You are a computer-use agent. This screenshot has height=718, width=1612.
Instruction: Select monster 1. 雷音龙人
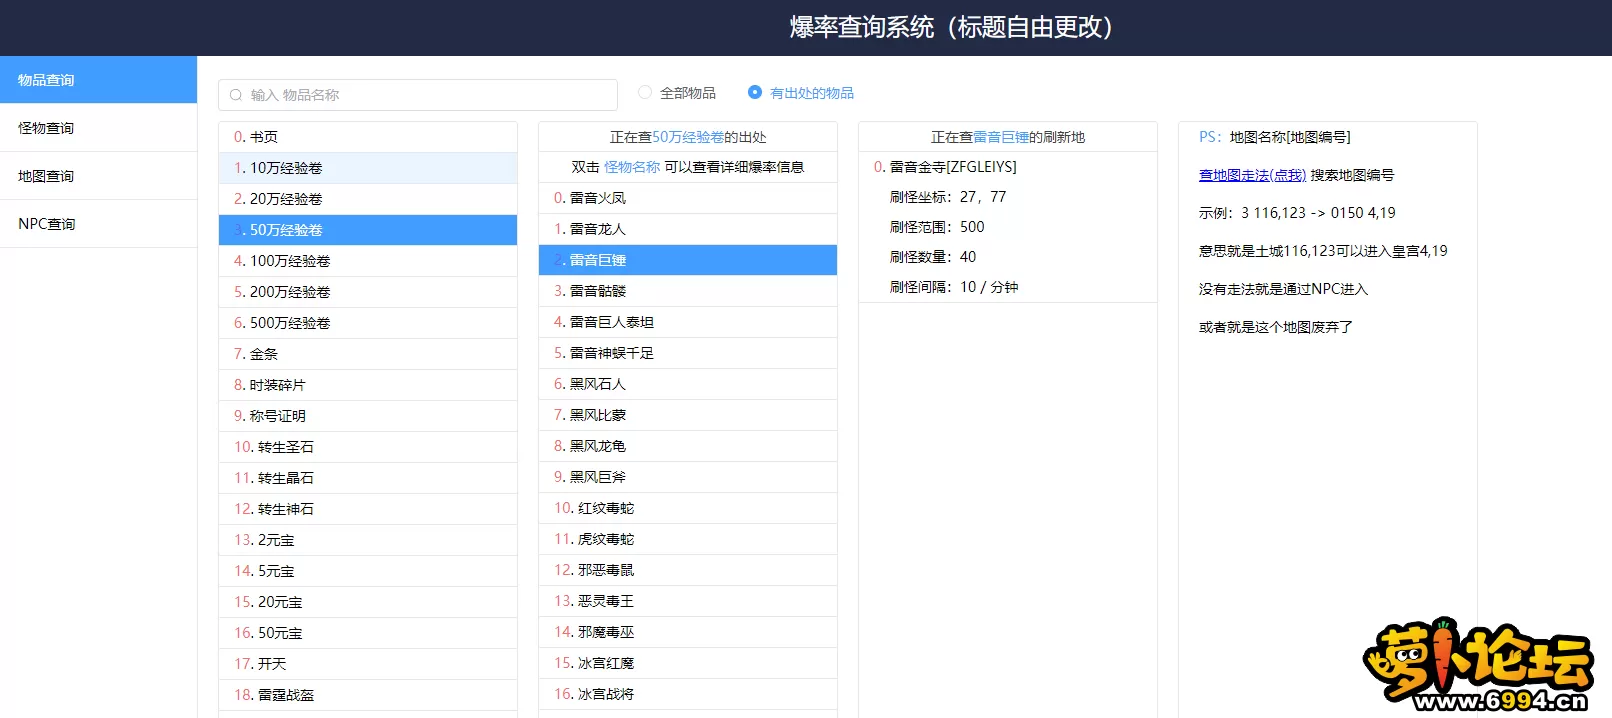click(x=688, y=229)
